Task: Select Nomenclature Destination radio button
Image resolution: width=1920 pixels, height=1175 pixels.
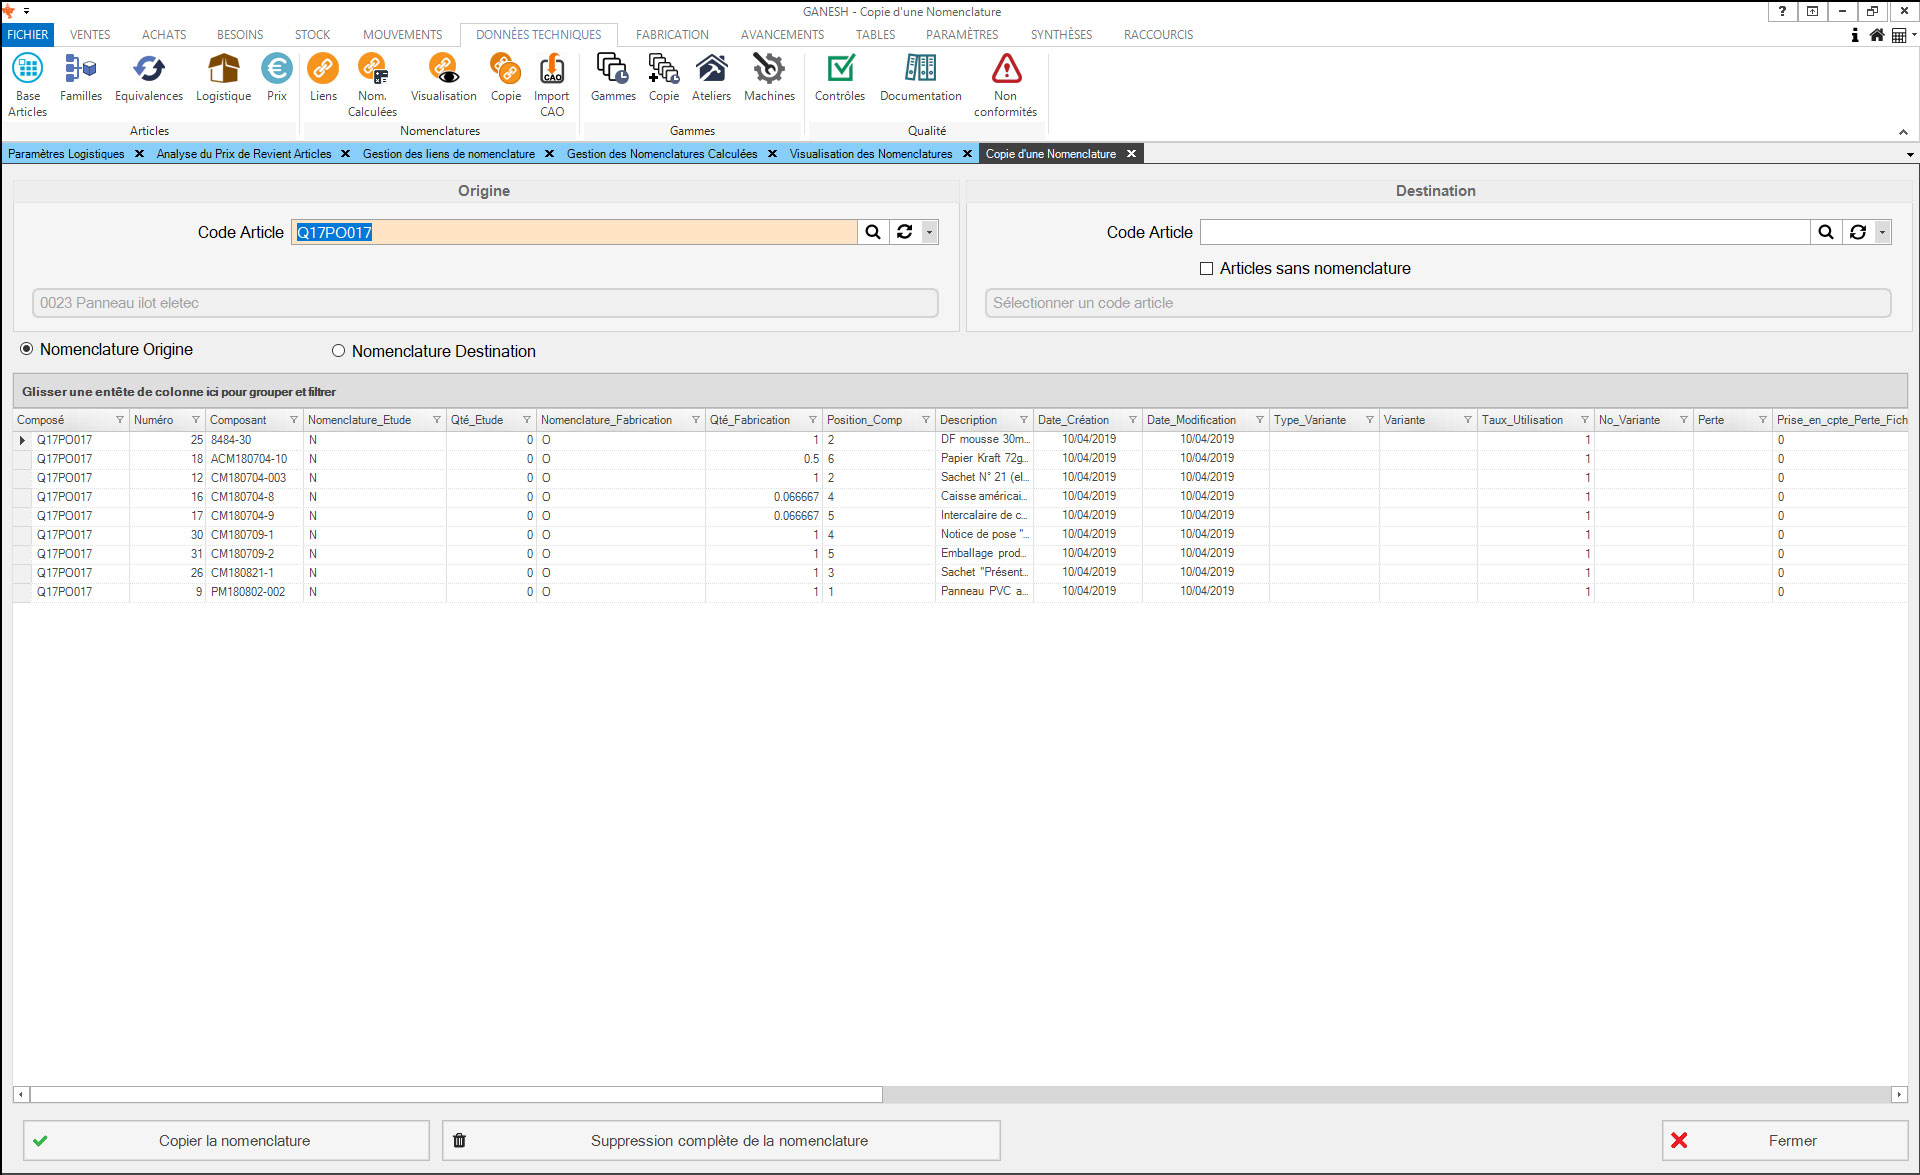Action: [339, 351]
